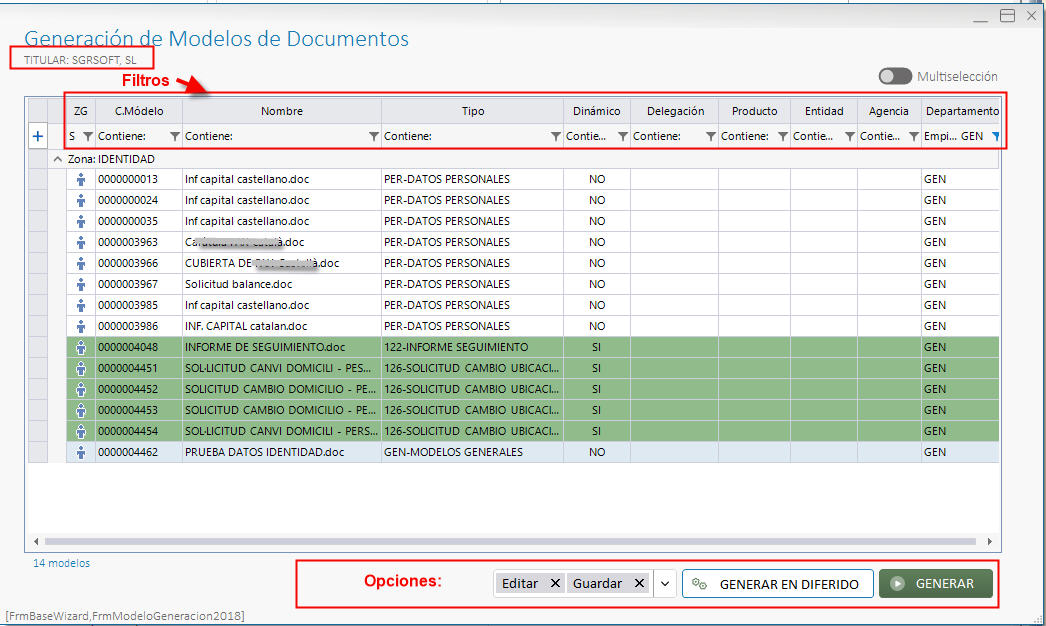Collapse the Zona: IDENTIDAD group

point(57,159)
